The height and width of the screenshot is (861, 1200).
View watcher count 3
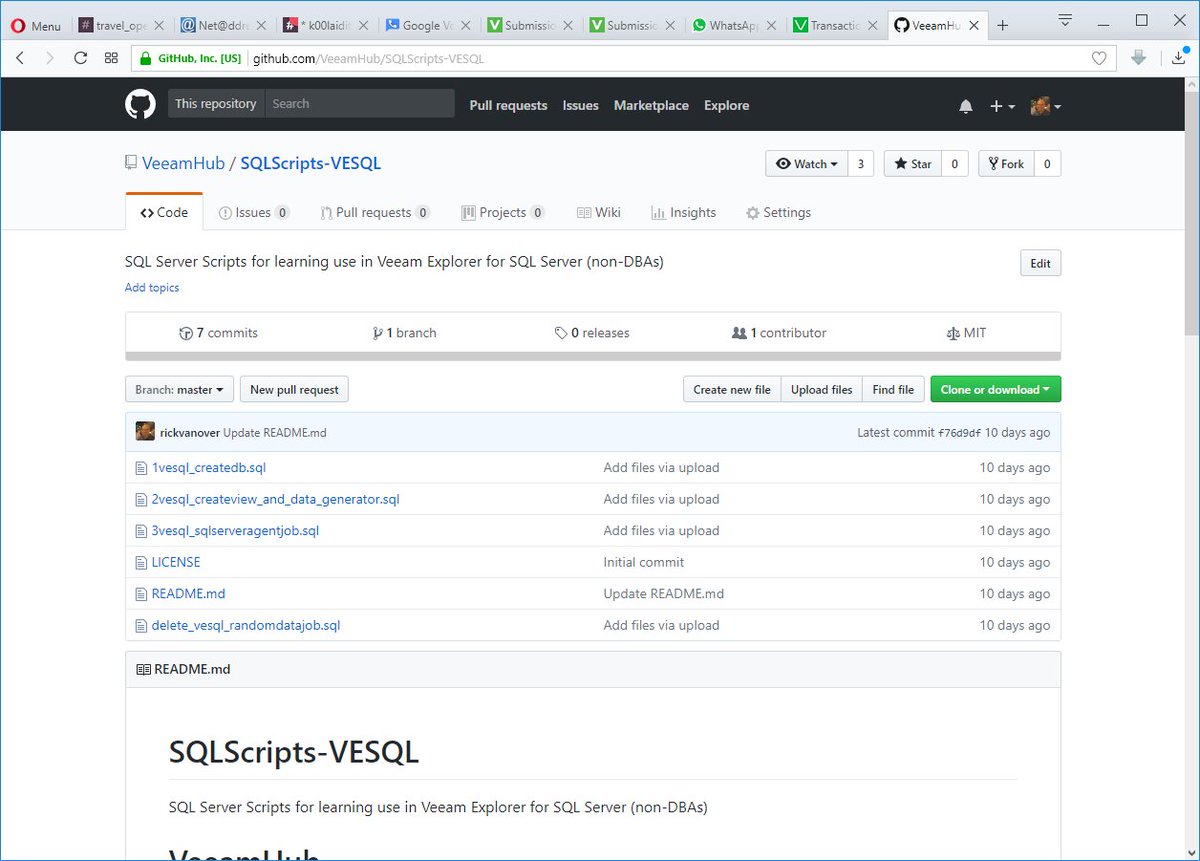tap(861, 164)
